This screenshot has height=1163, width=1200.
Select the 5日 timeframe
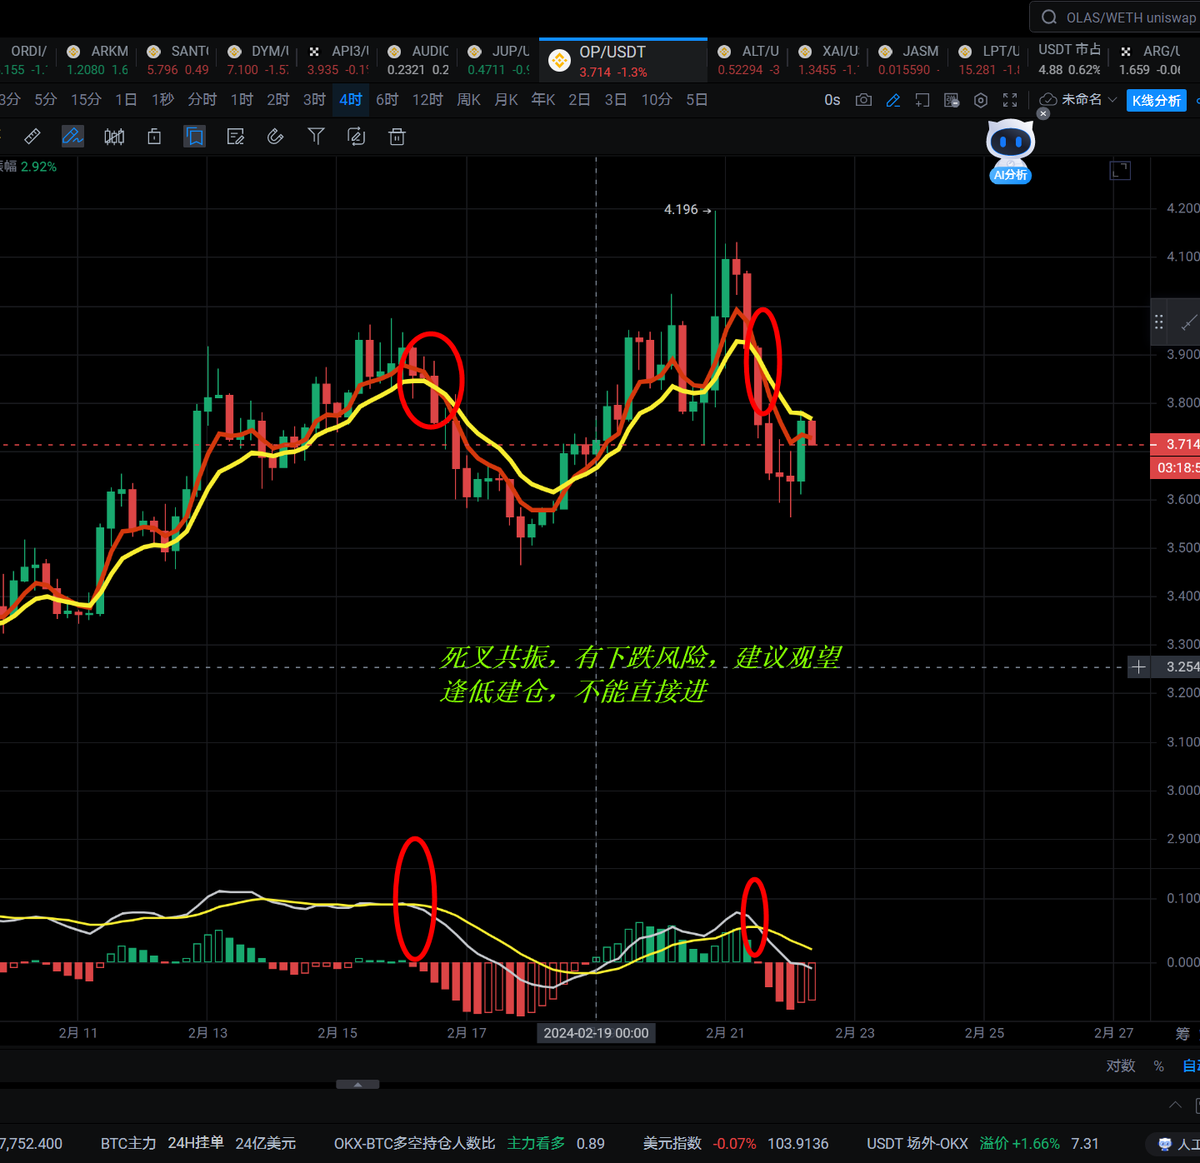click(x=698, y=100)
